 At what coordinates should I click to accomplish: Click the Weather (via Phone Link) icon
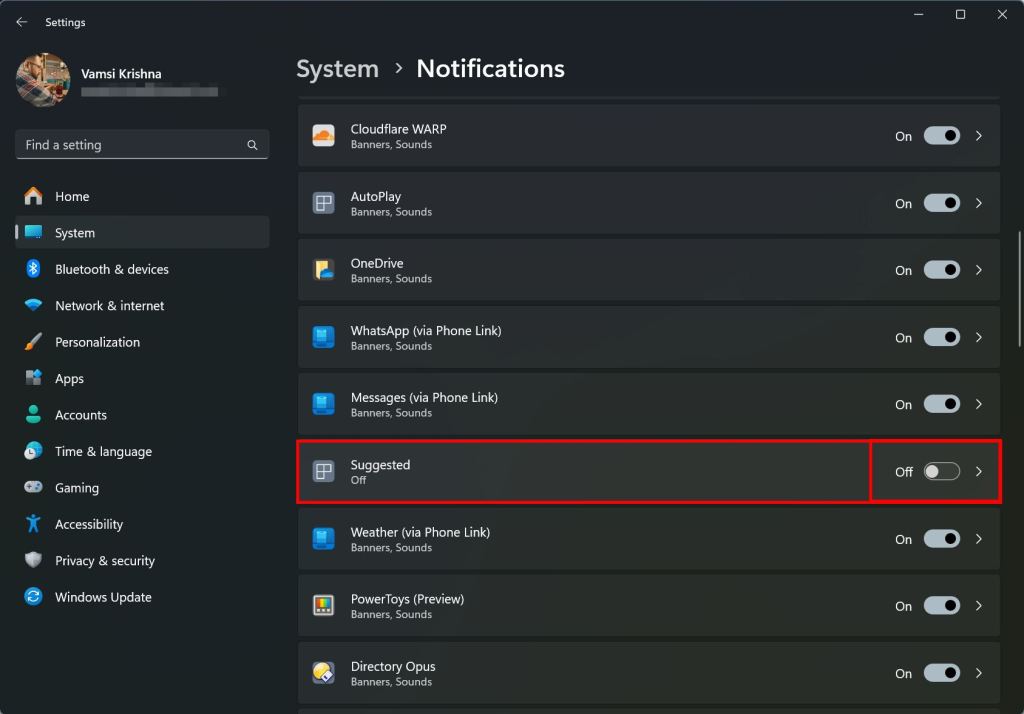click(323, 539)
